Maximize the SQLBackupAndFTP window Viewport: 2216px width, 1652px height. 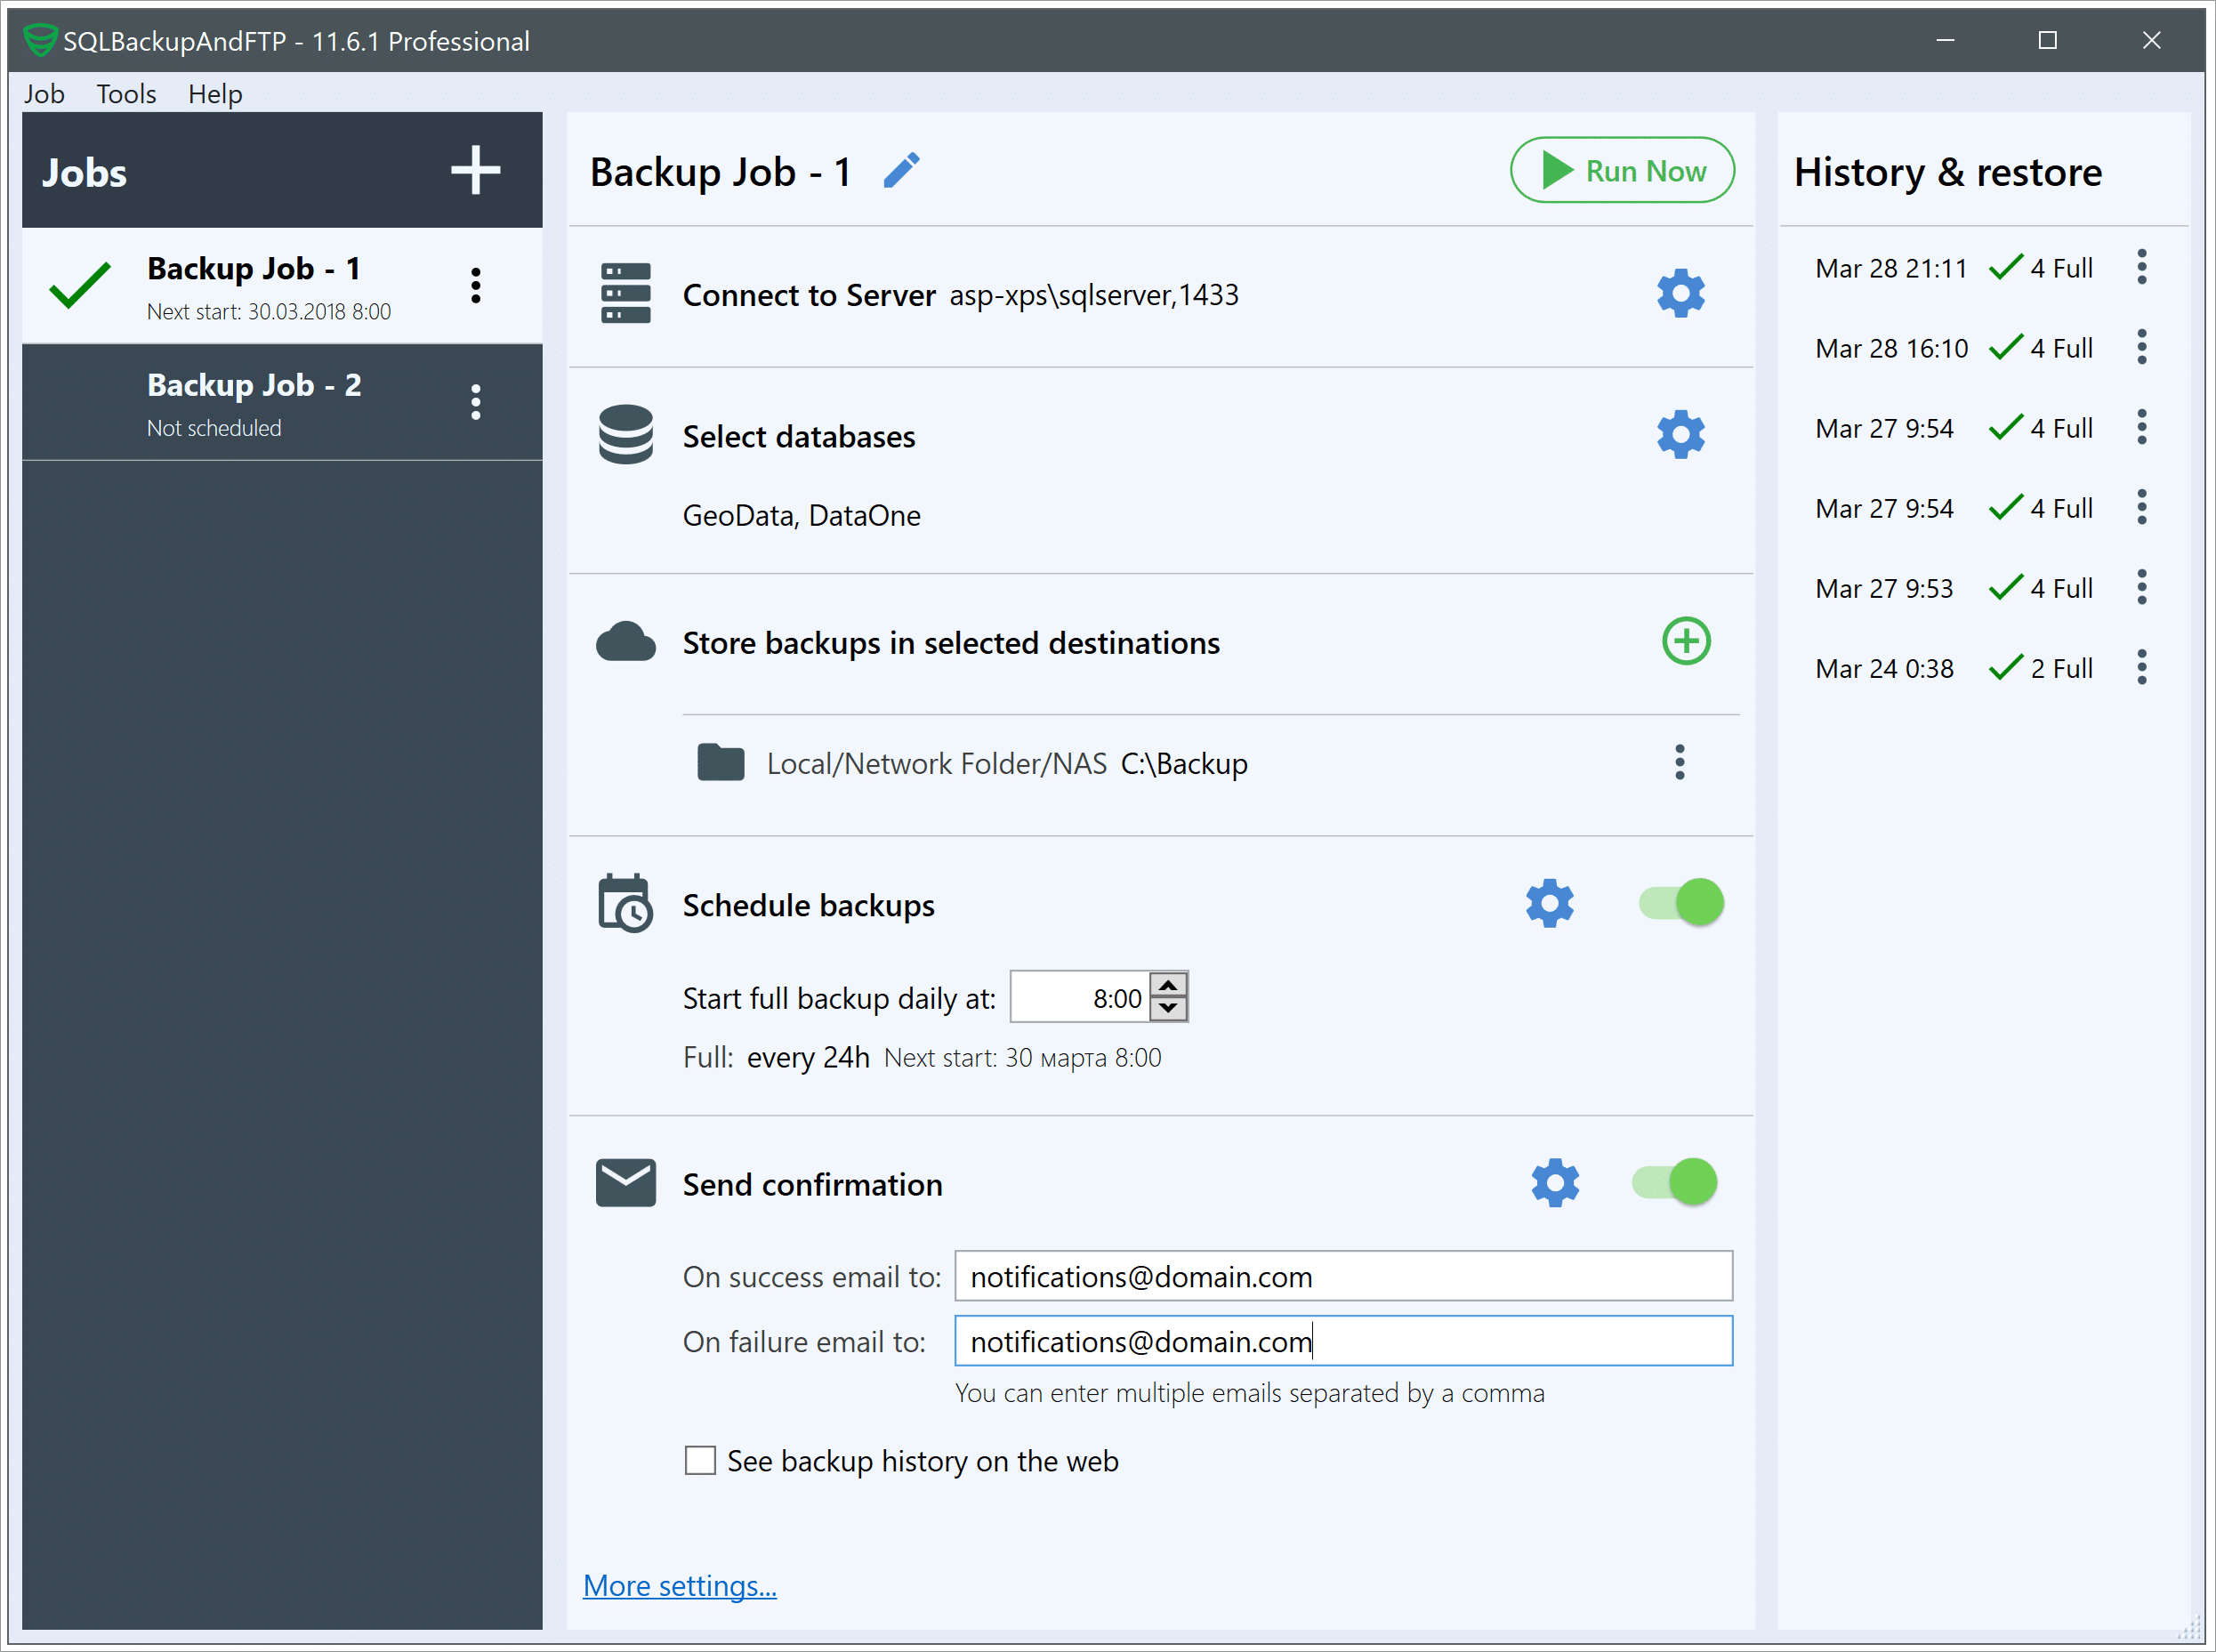[2048, 40]
